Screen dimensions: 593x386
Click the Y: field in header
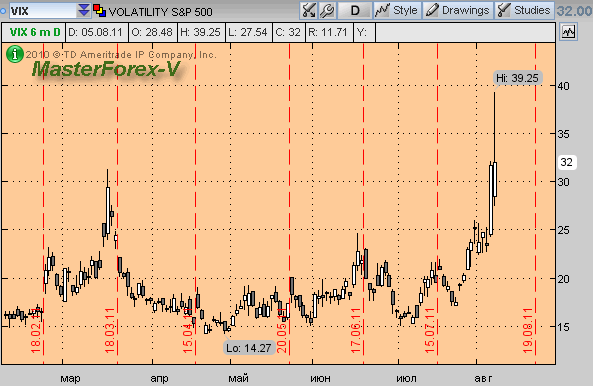click(365, 33)
